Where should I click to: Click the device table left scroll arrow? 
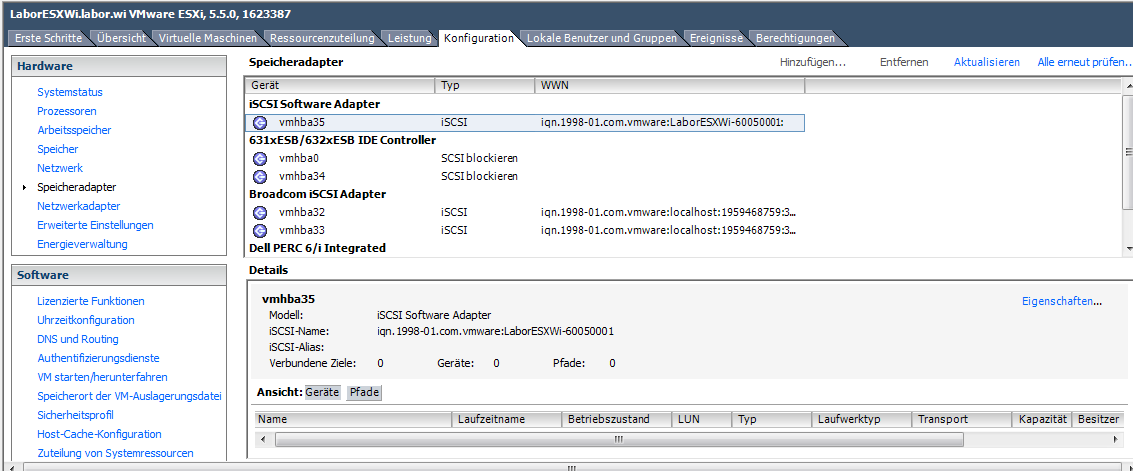(x=262, y=439)
